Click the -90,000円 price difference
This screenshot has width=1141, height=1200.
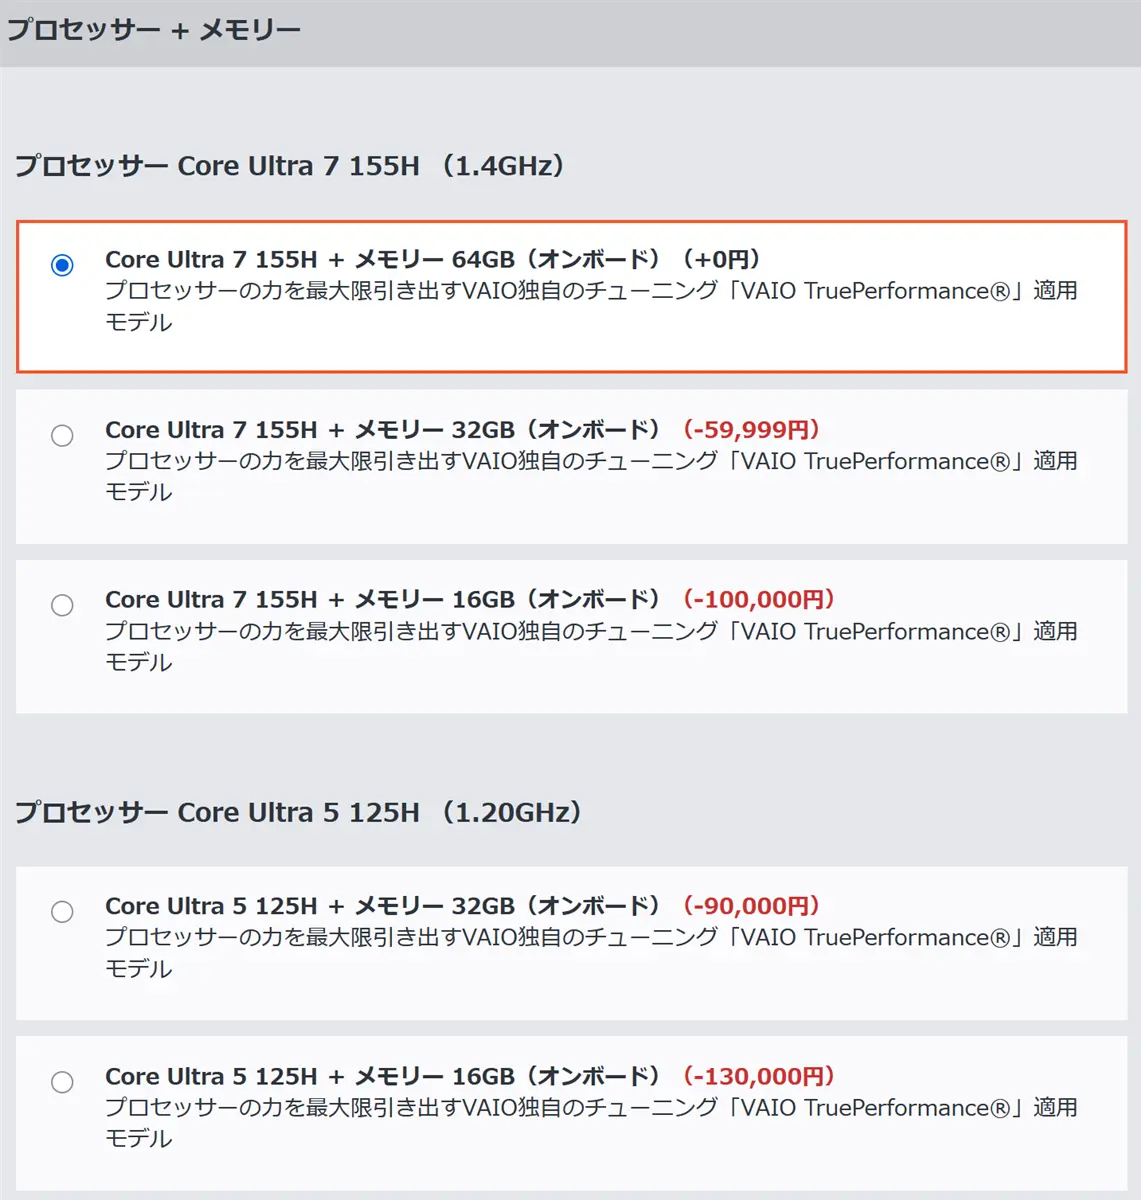click(751, 906)
